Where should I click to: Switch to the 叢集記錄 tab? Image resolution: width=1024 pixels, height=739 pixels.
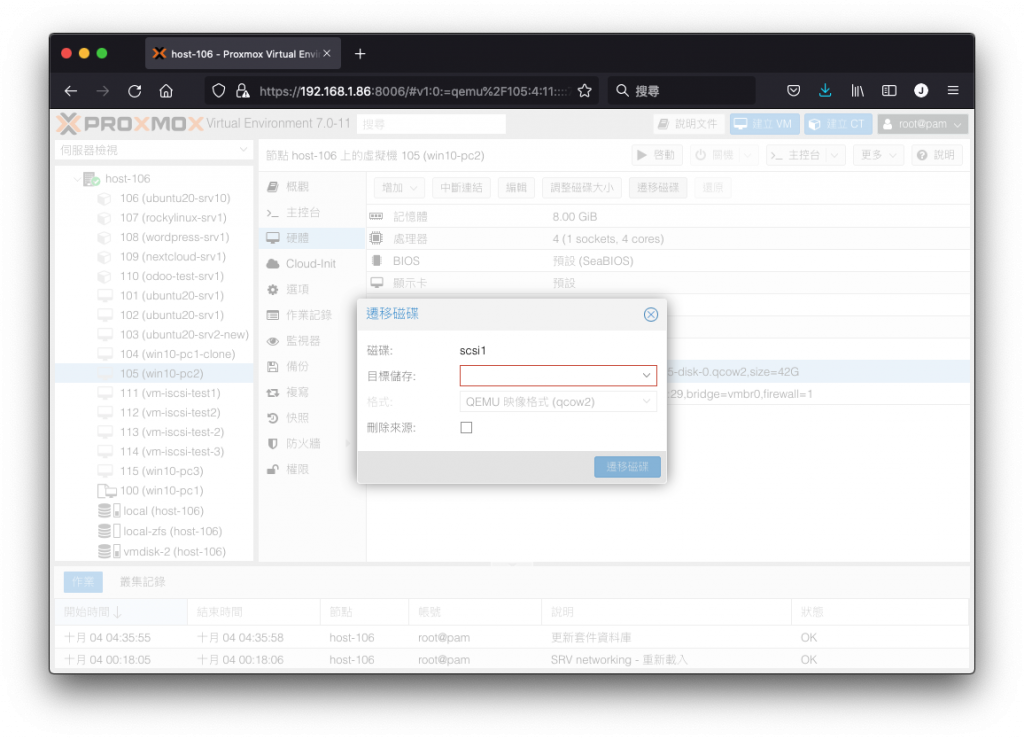[x=142, y=582]
